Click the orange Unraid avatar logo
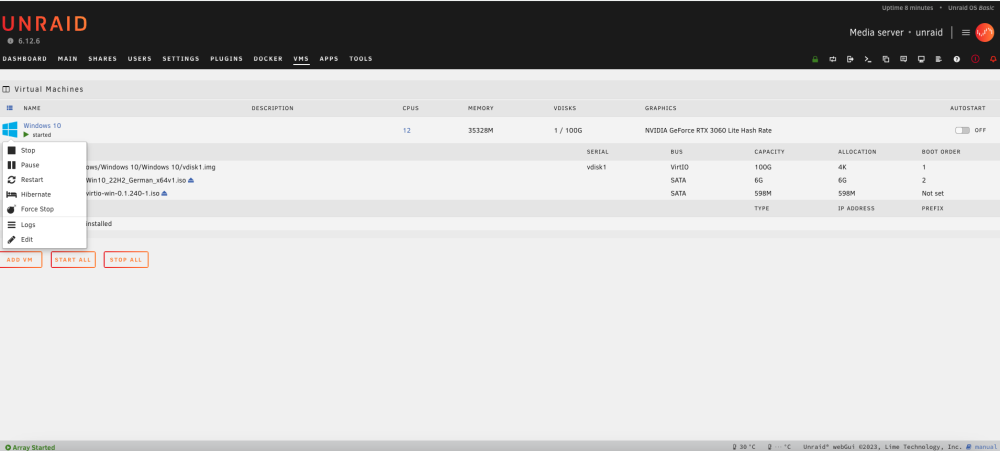Screen dimensions: 1000x451 (985, 33)
